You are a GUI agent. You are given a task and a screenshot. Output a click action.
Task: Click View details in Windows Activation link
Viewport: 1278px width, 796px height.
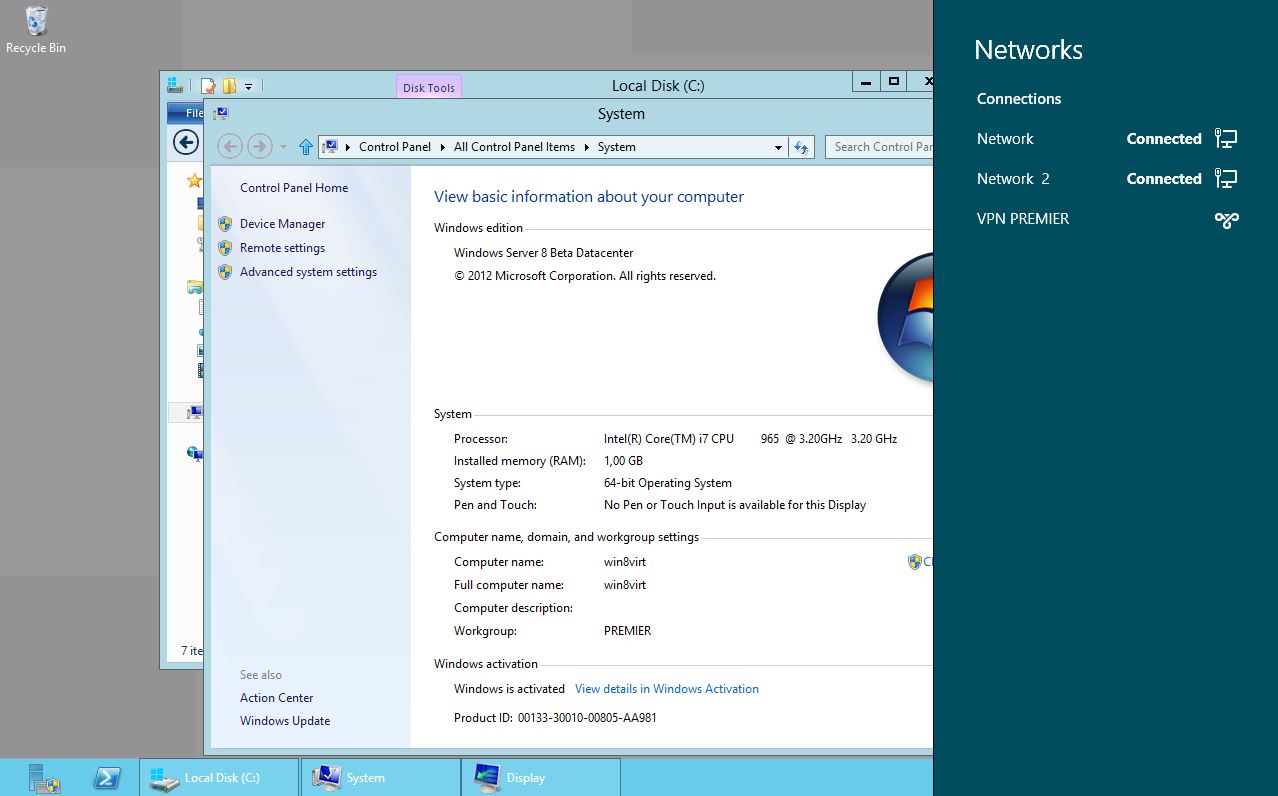pos(667,689)
